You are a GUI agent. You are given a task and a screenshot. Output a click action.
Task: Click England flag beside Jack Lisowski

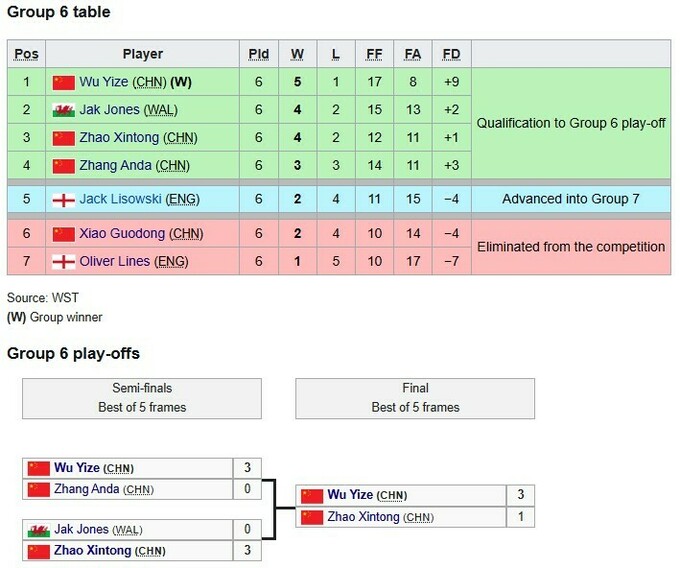click(64, 199)
